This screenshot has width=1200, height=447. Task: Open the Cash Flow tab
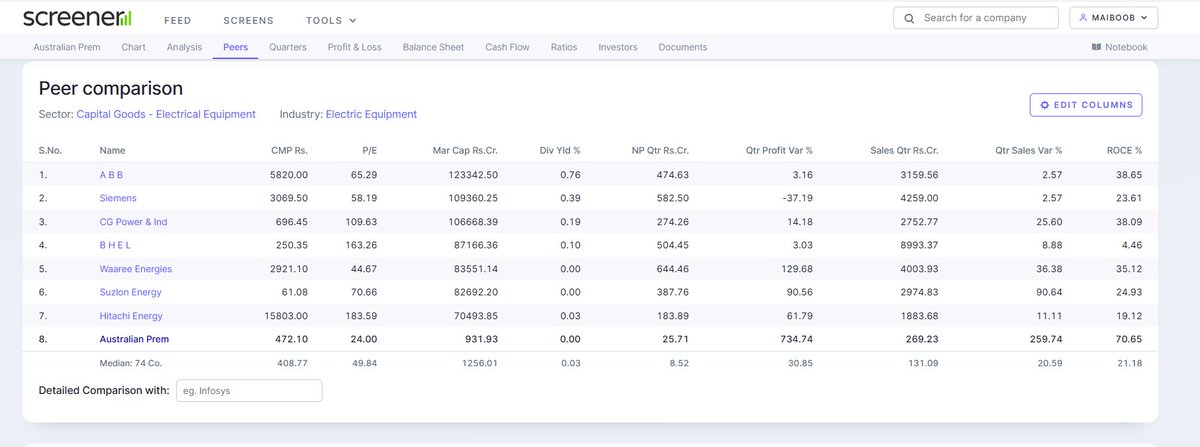(508, 47)
